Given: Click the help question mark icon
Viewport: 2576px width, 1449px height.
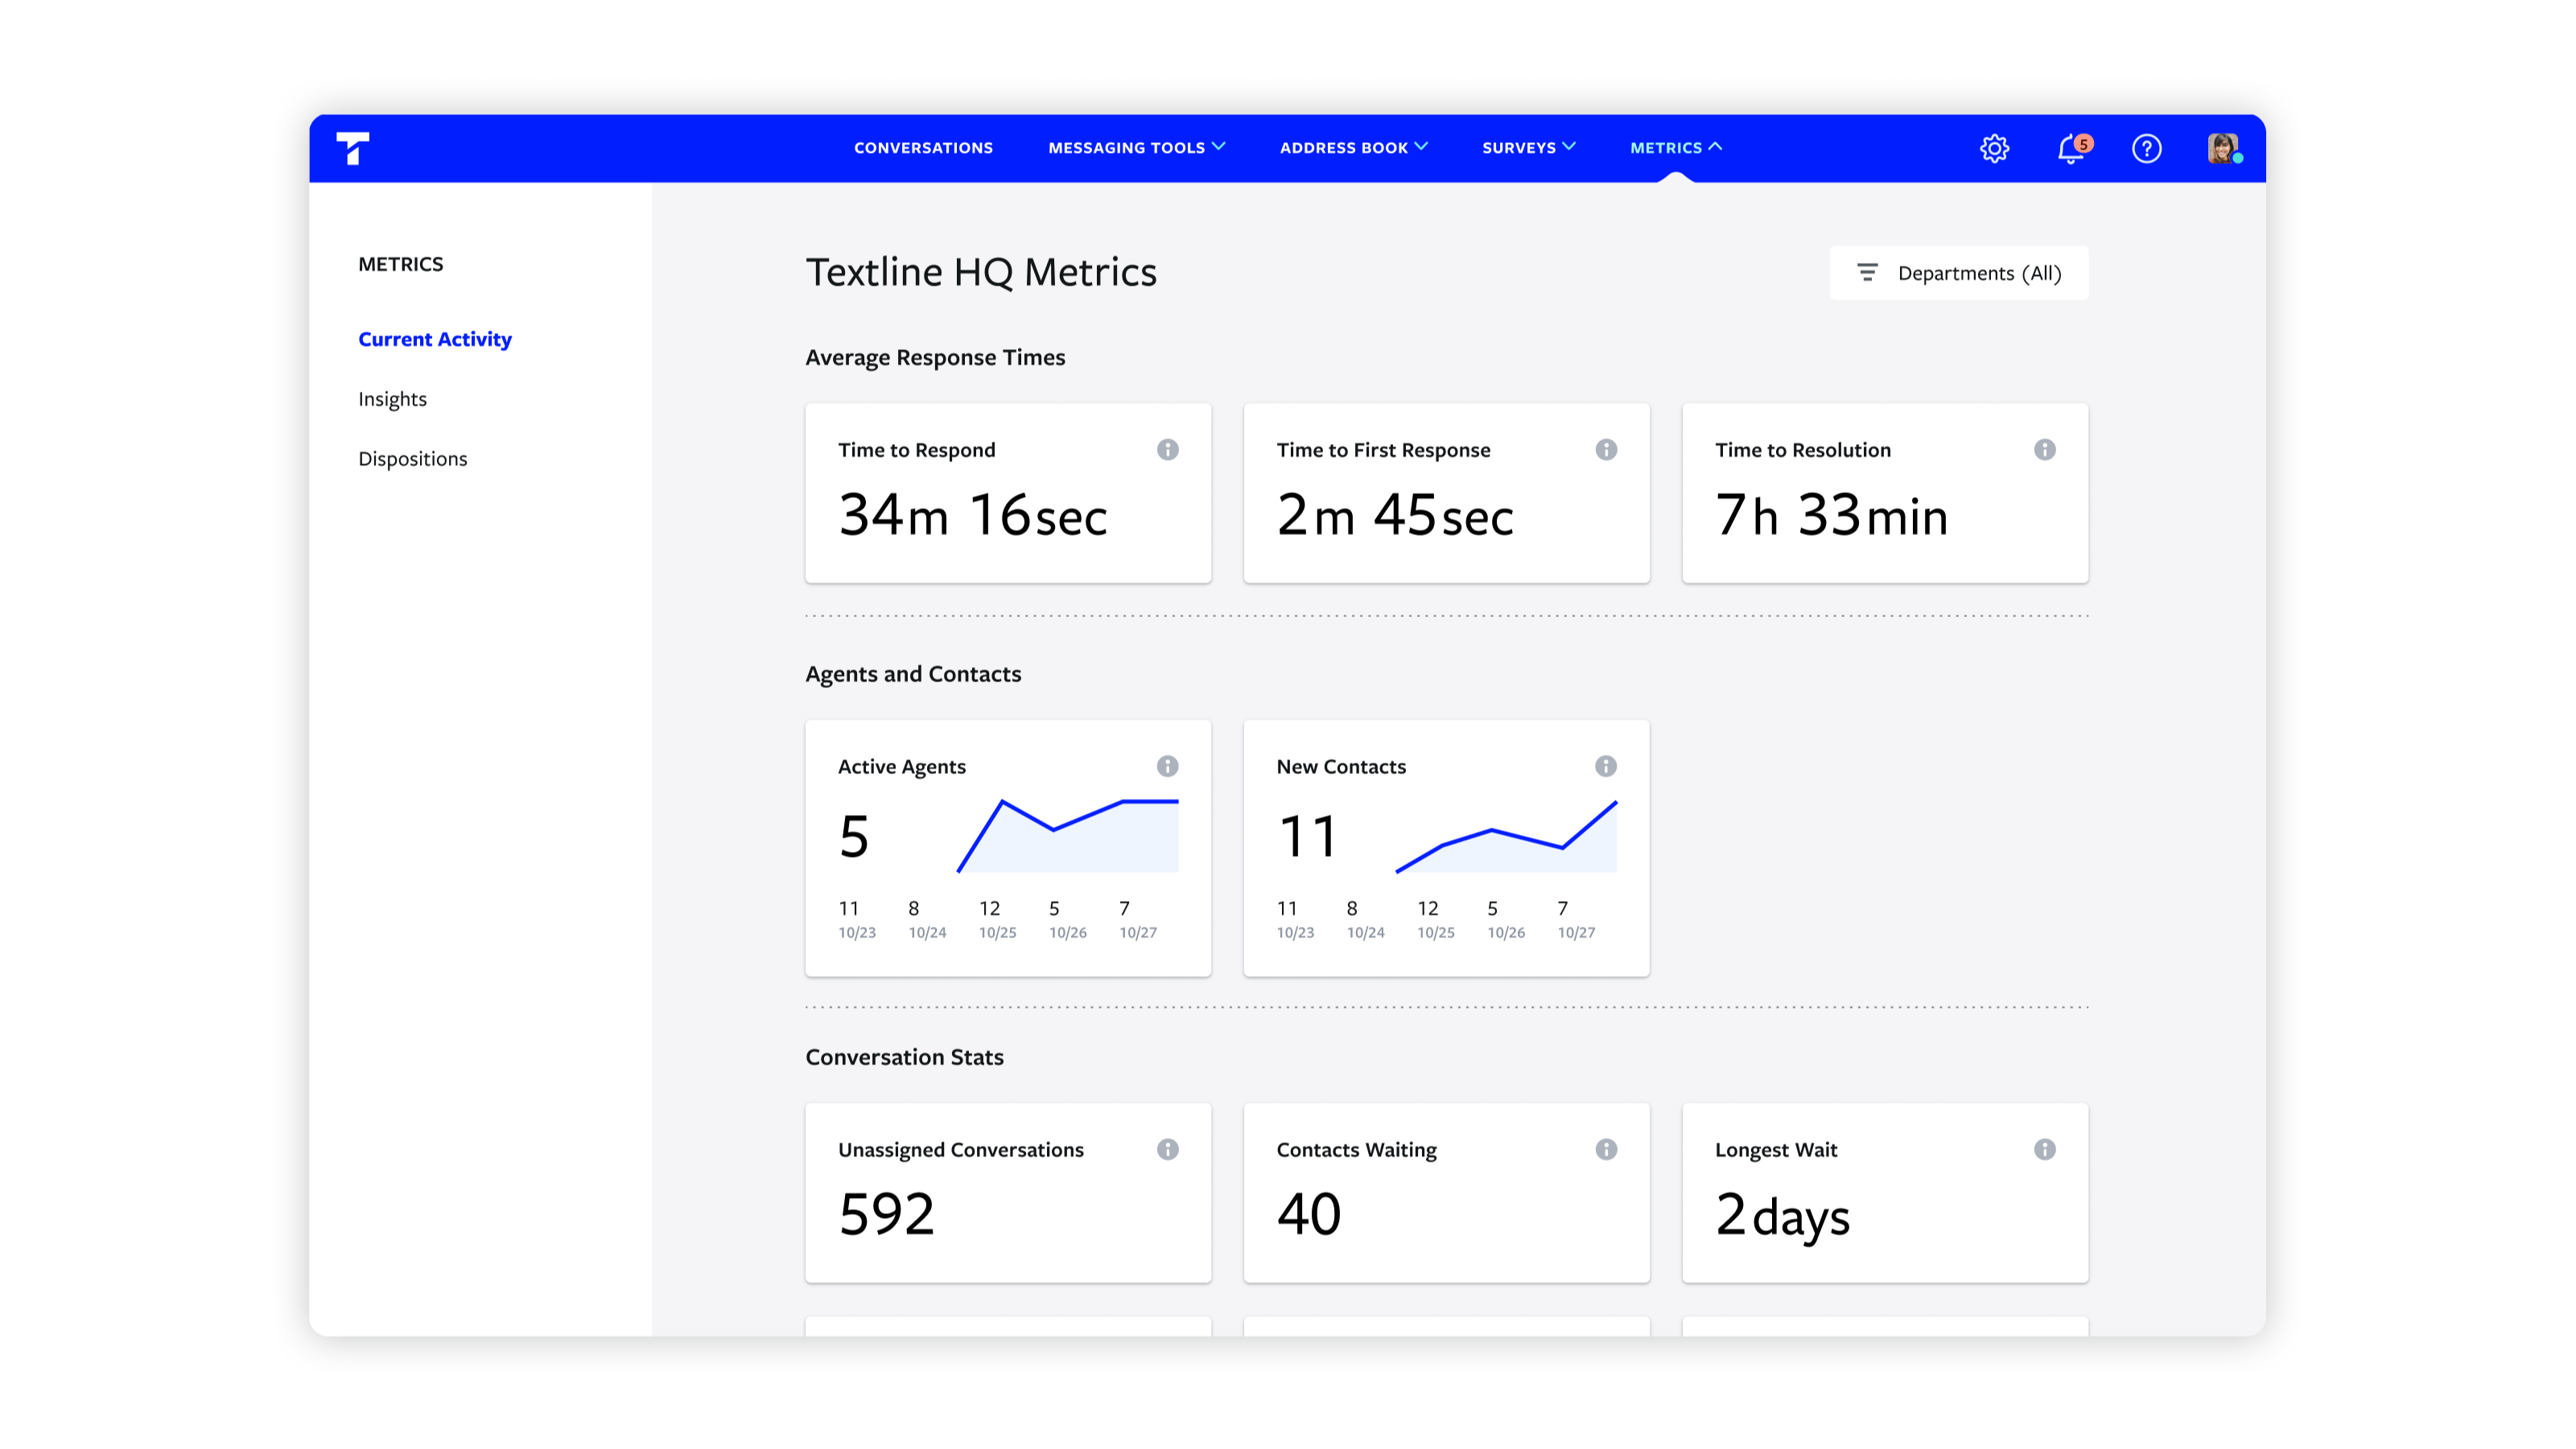Looking at the screenshot, I should 2146,148.
